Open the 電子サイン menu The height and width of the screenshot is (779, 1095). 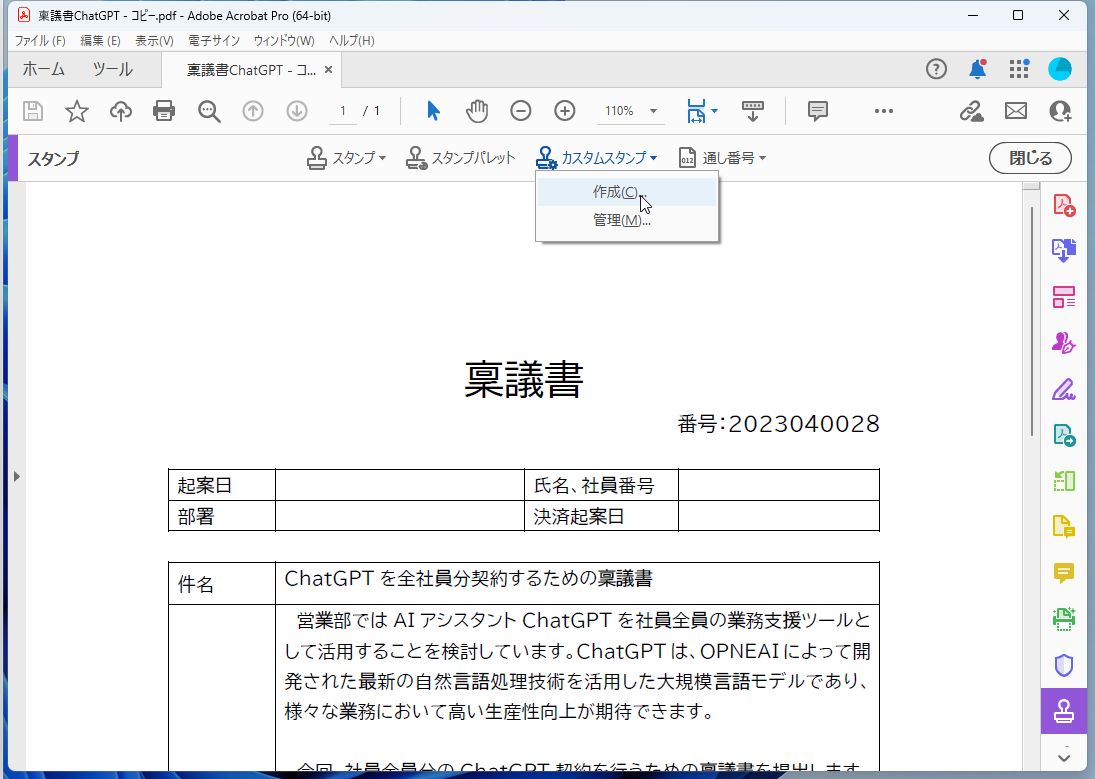click(214, 41)
